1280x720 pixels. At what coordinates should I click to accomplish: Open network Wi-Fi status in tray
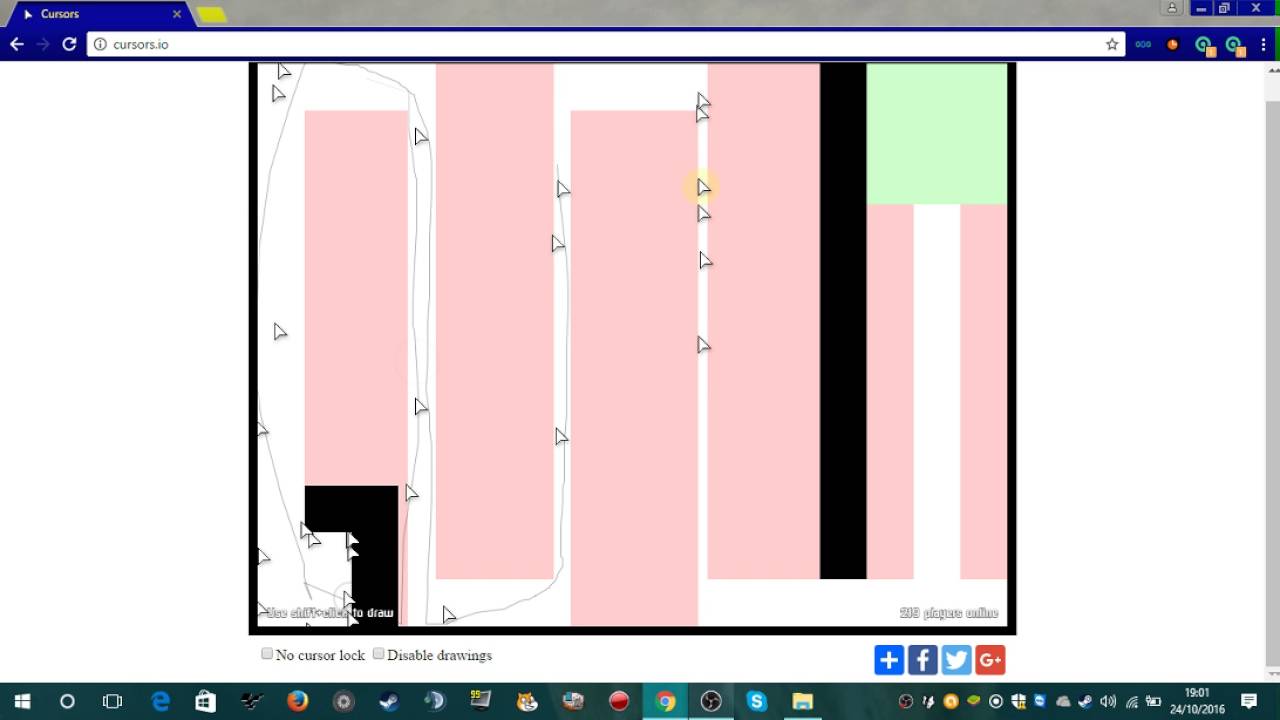click(x=1131, y=701)
